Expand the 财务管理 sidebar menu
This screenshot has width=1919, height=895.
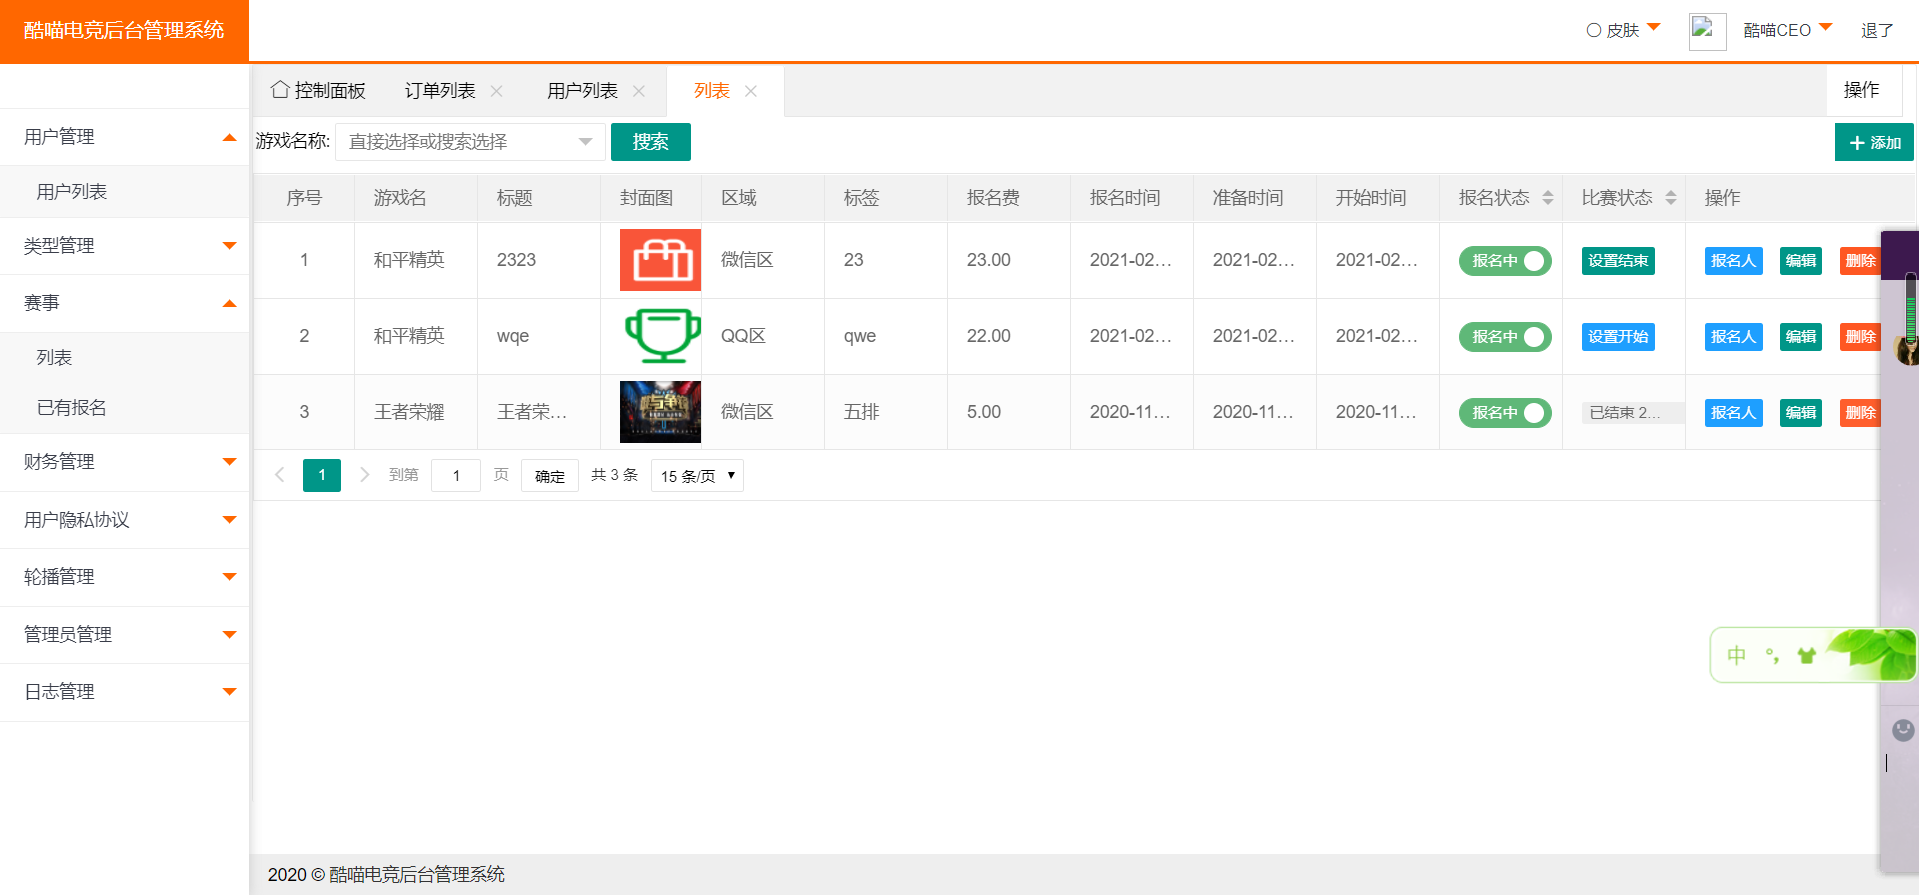(124, 462)
